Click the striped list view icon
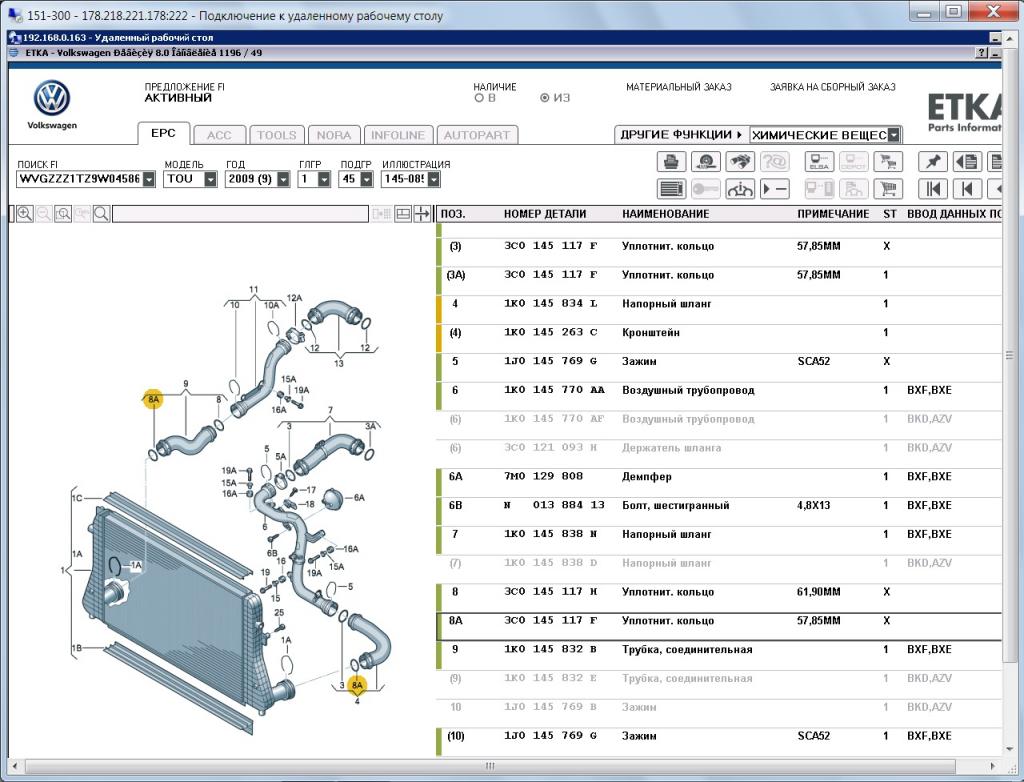 671,189
